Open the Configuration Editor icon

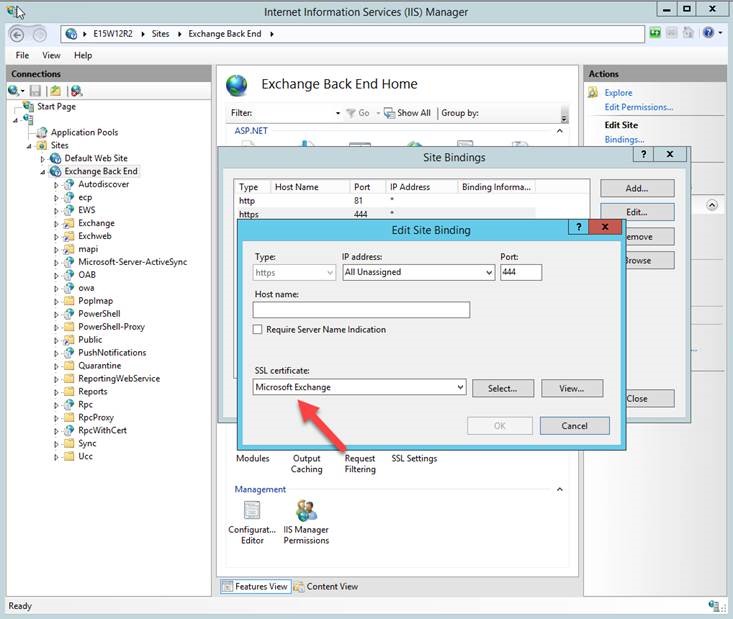[x=252, y=510]
